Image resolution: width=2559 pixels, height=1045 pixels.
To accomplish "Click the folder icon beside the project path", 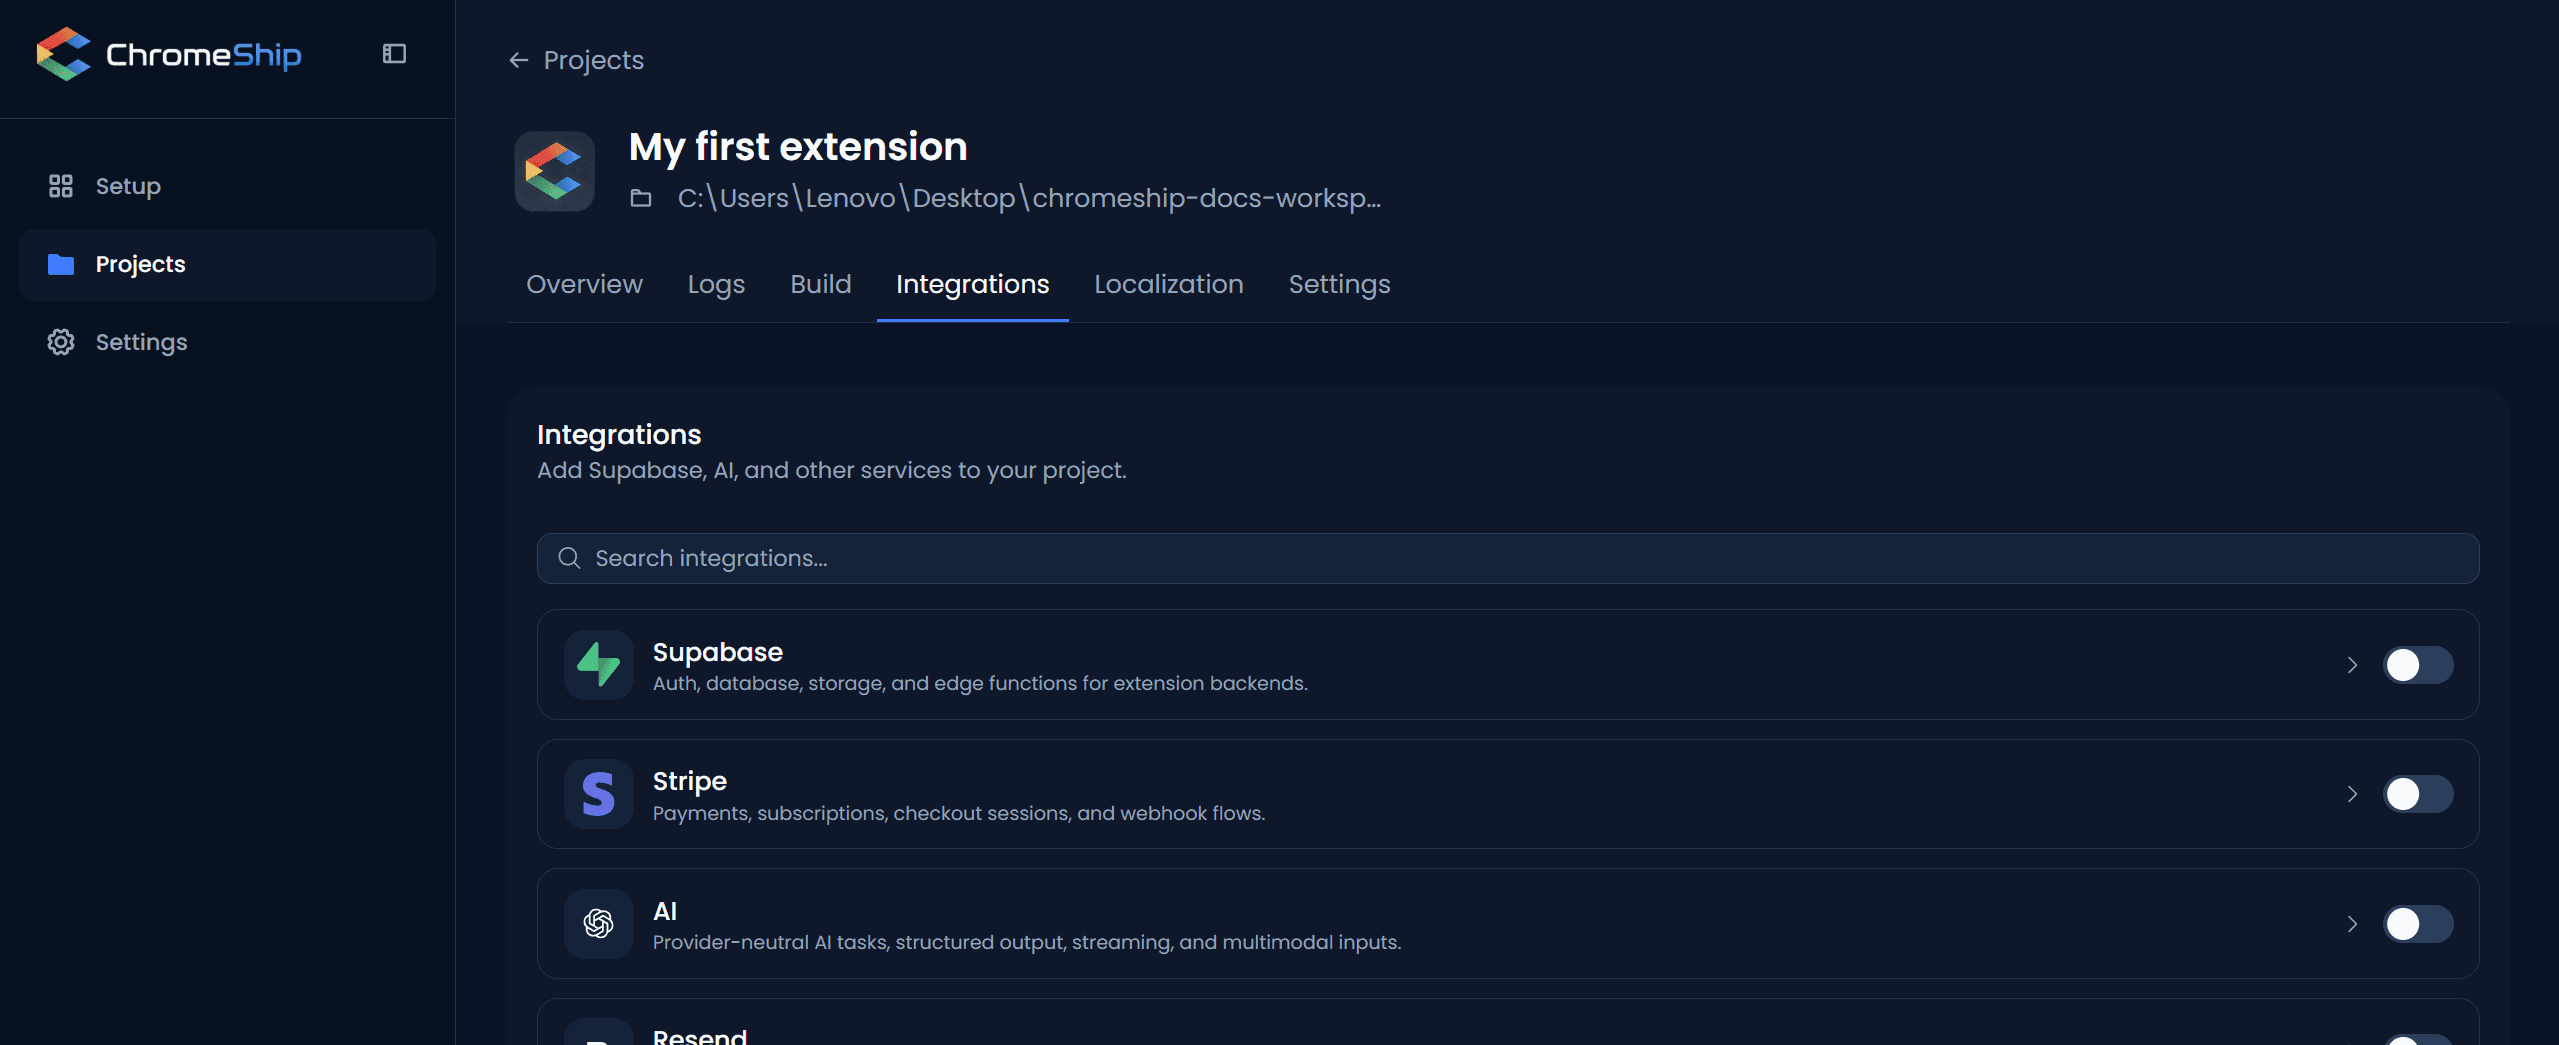I will coord(641,198).
